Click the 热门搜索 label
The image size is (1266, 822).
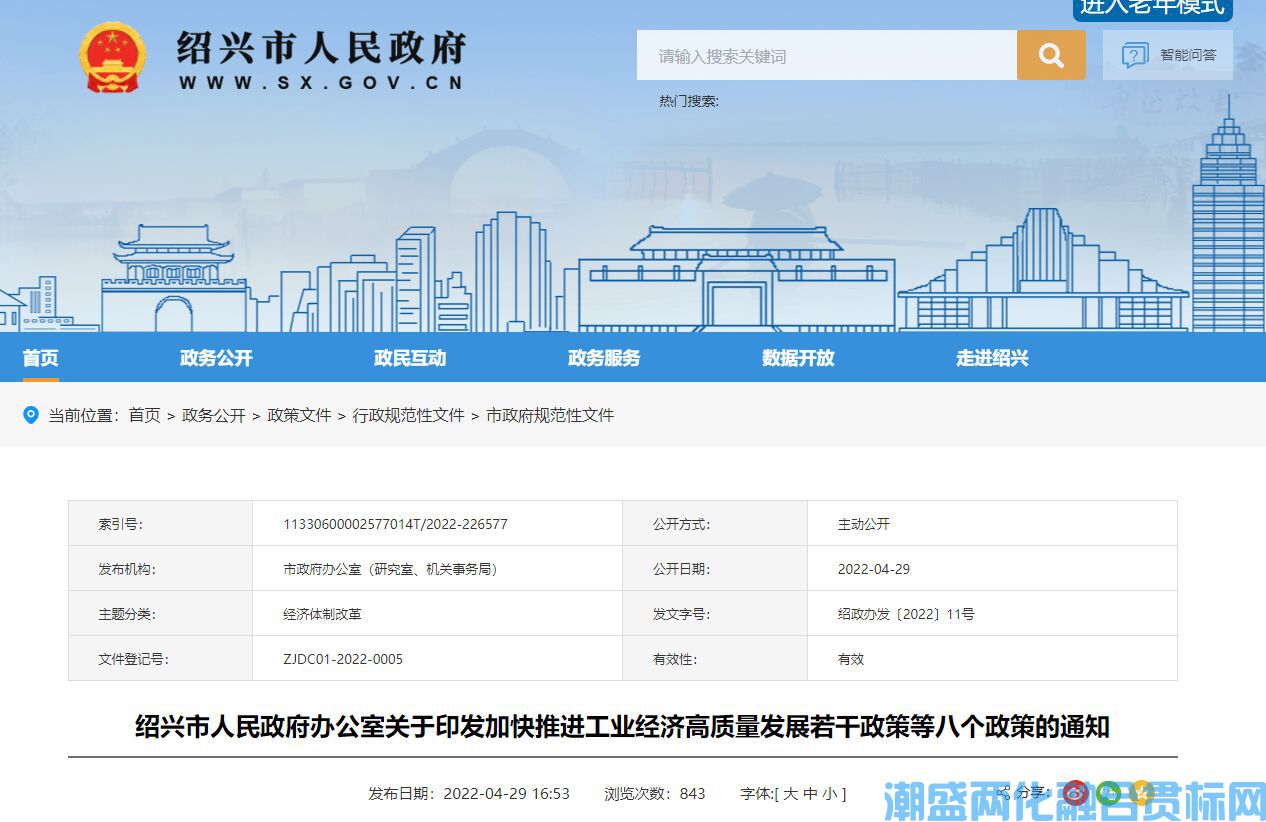coord(689,101)
